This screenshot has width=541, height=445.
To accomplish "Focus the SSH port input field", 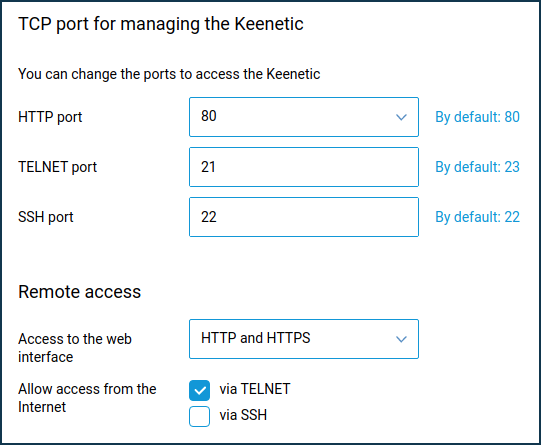I will click(x=304, y=217).
